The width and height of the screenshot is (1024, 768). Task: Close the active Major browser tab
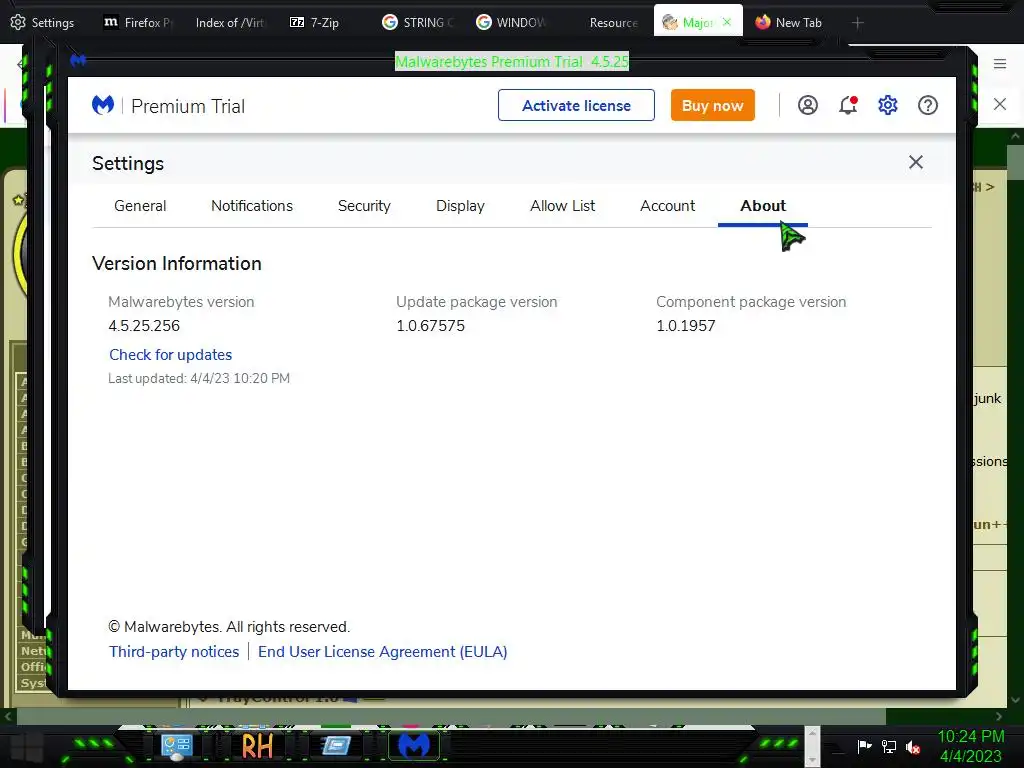coord(727,22)
